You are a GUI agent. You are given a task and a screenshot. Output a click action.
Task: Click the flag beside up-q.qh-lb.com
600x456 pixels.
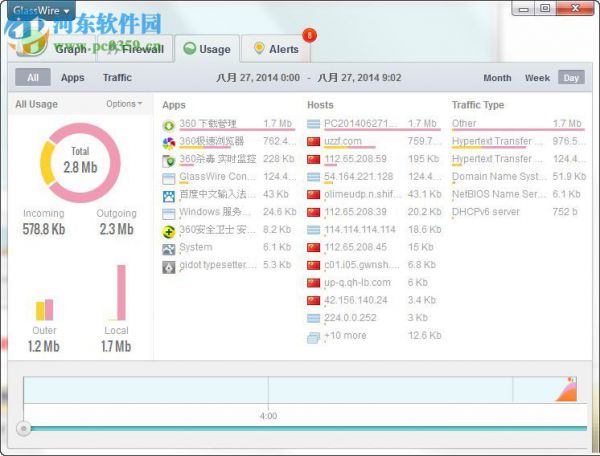click(313, 283)
